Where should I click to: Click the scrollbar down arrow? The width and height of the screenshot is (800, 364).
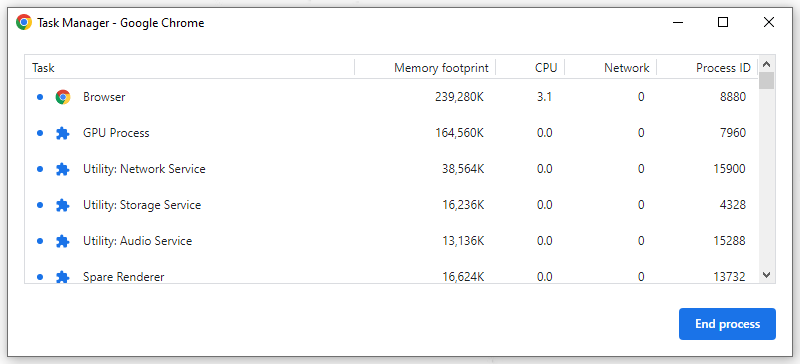766,275
